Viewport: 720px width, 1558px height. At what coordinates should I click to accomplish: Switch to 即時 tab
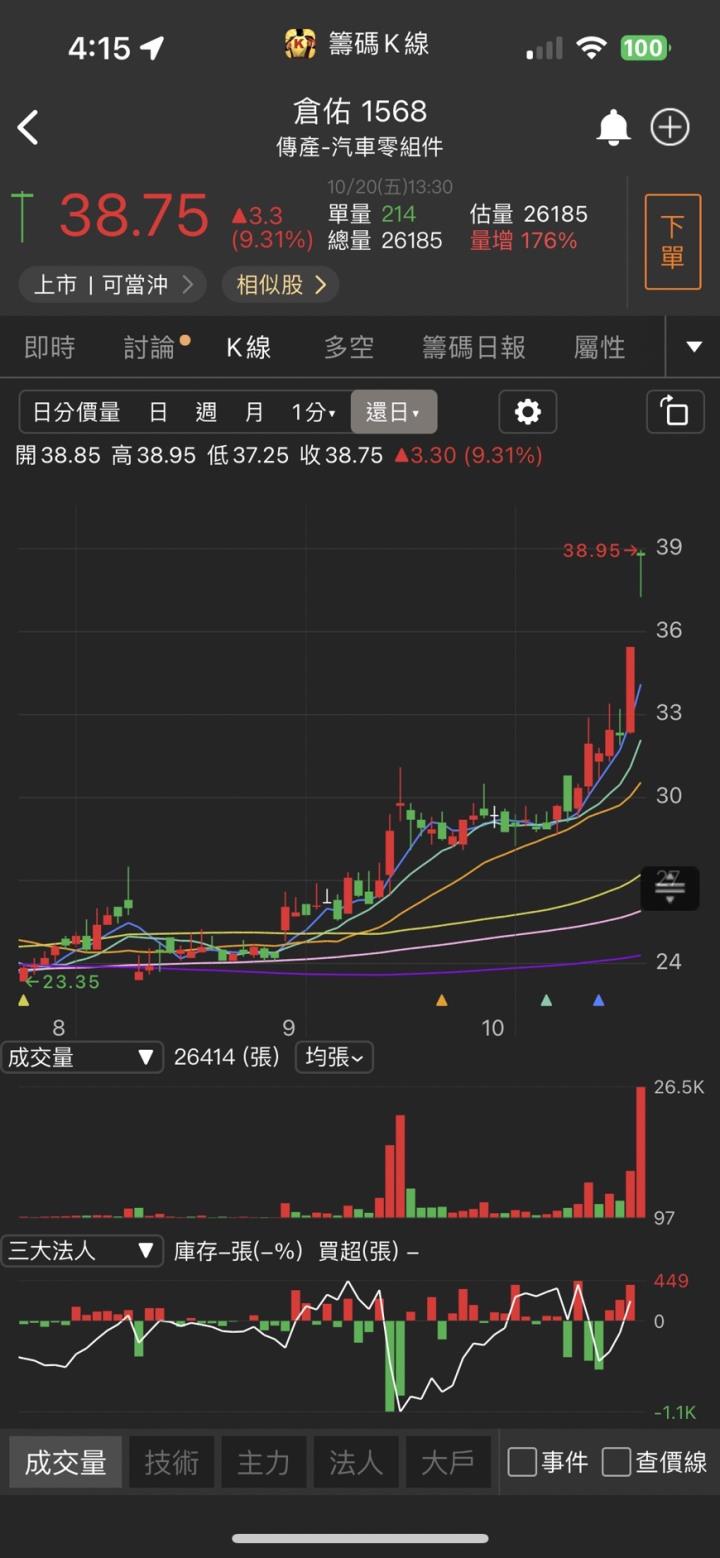(x=50, y=347)
